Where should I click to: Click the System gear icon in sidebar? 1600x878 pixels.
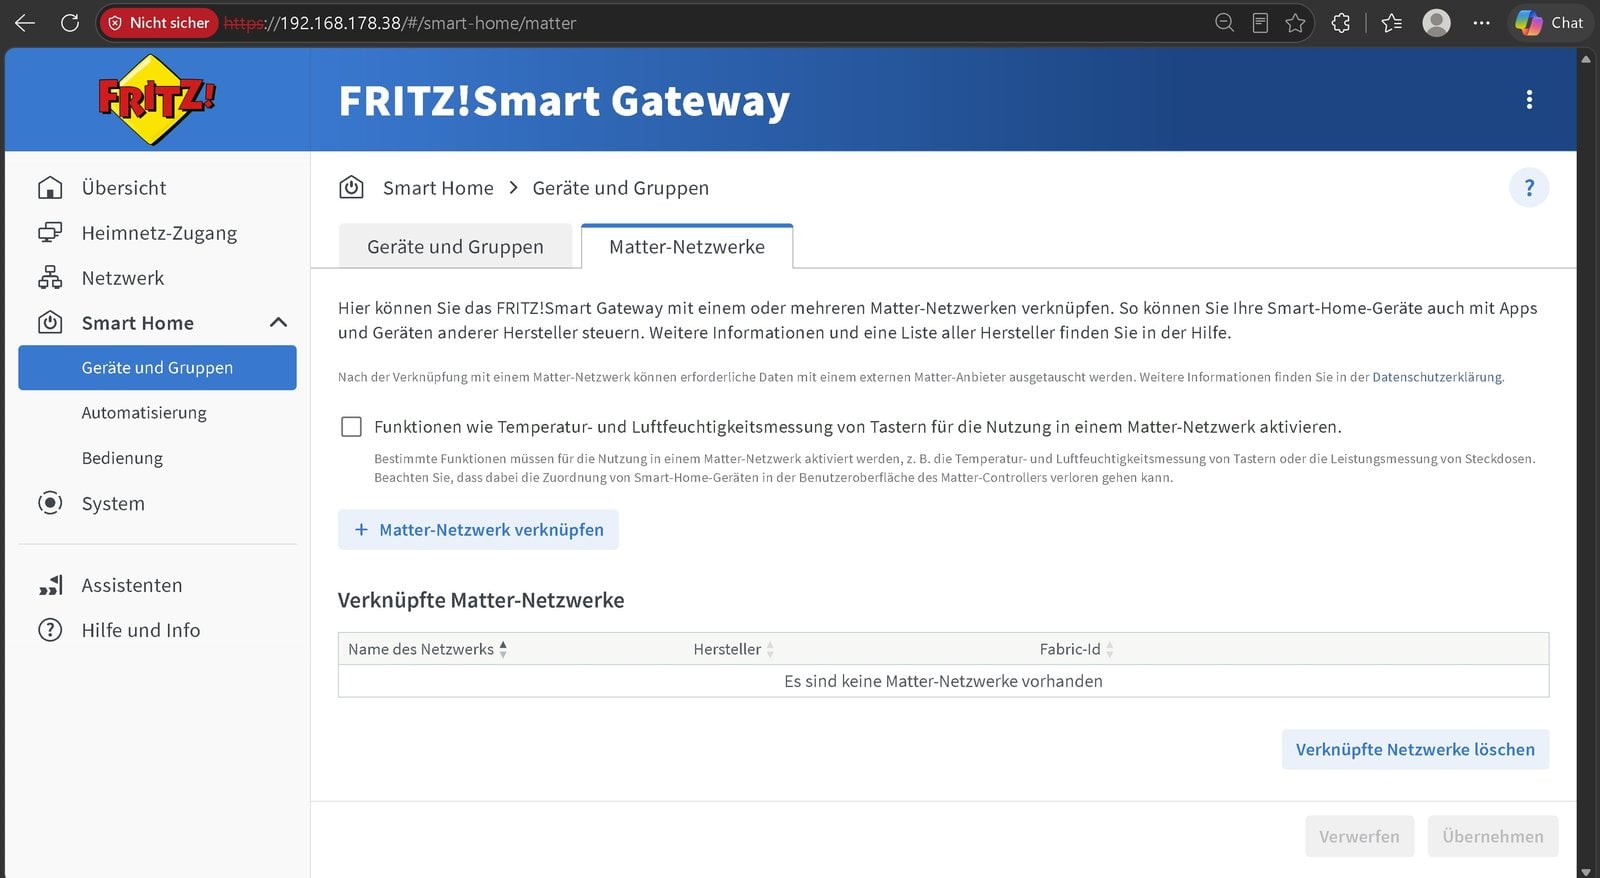click(x=50, y=503)
